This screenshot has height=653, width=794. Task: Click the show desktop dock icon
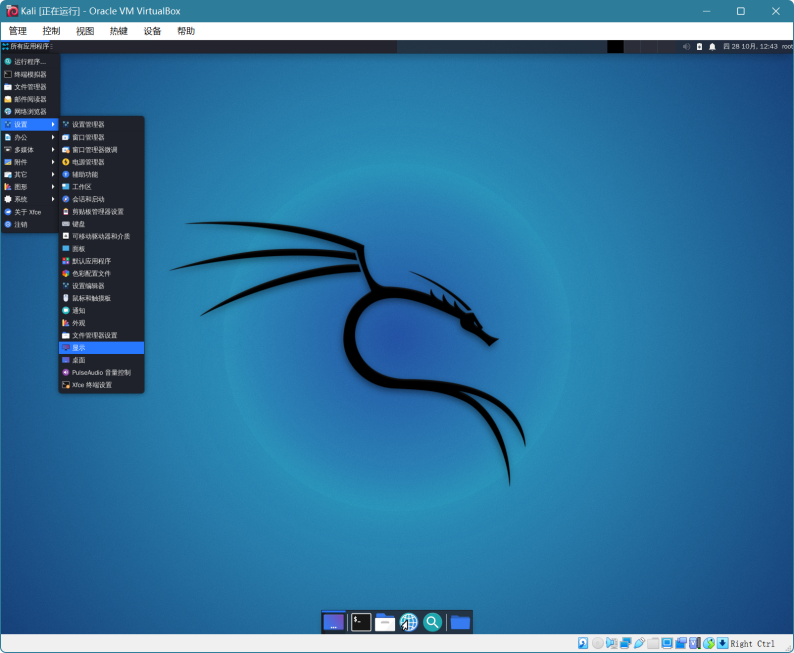(x=333, y=622)
